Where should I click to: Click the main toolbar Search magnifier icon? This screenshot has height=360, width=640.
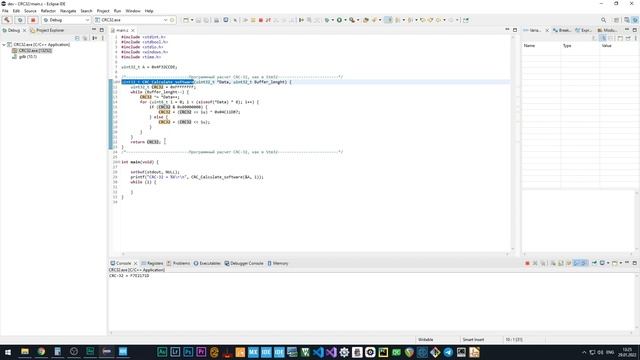tap(603, 20)
